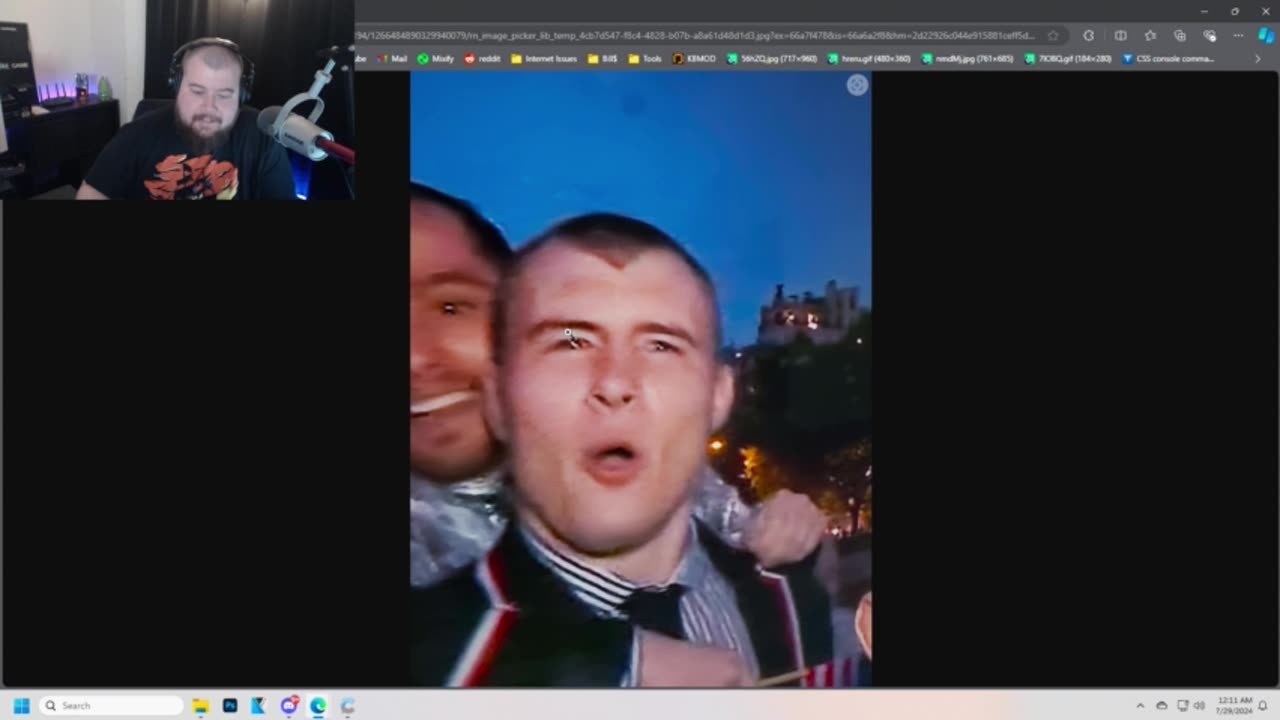Switch to Microsoft Edge in taskbar
The width and height of the screenshot is (1280, 720).
318,705
